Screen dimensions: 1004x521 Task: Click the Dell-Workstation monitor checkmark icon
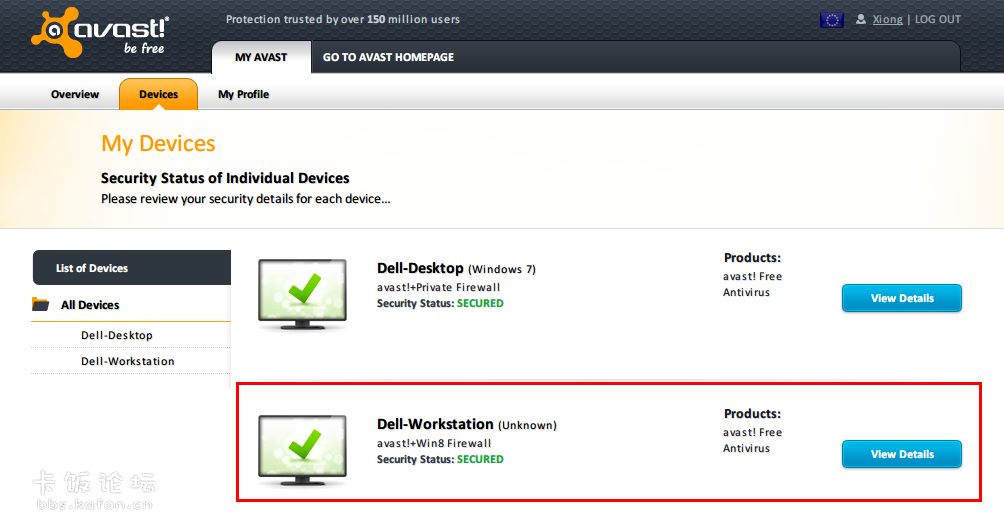[302, 448]
